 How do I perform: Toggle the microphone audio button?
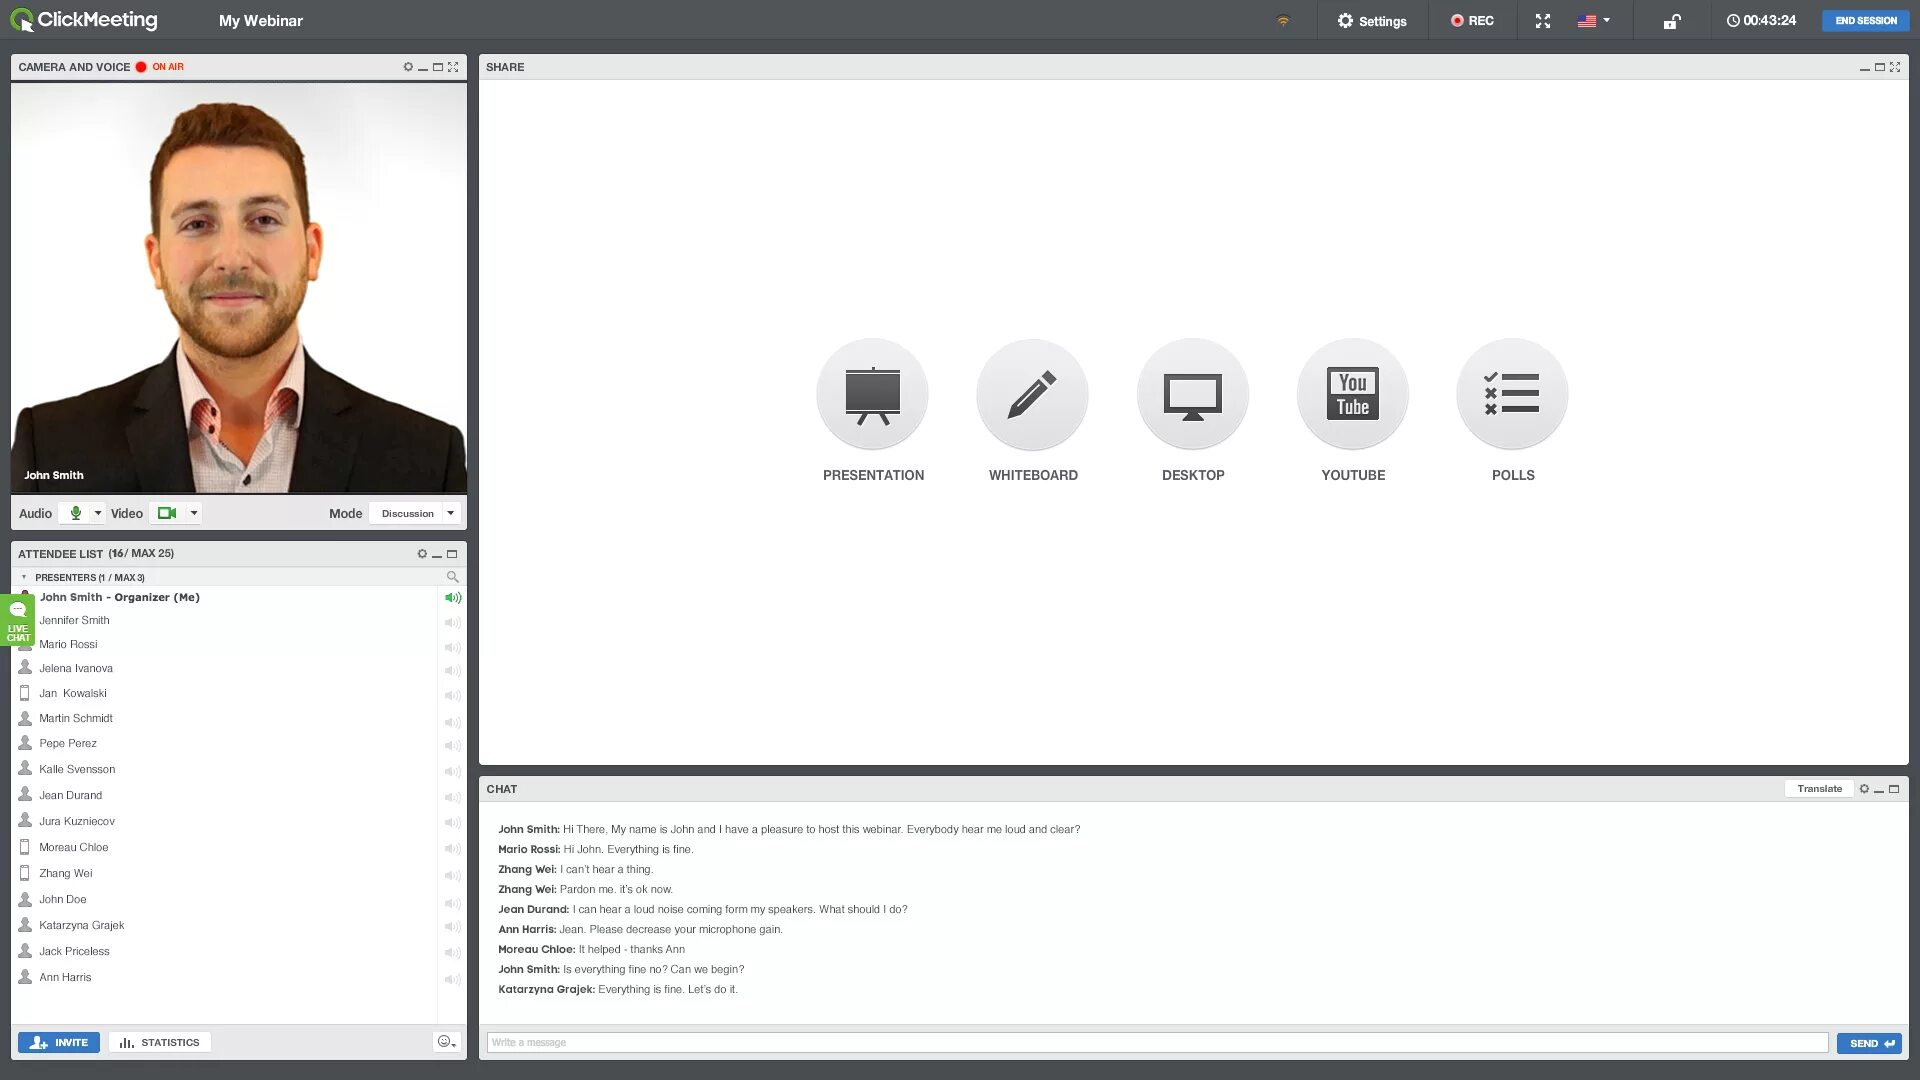pyautogui.click(x=75, y=513)
